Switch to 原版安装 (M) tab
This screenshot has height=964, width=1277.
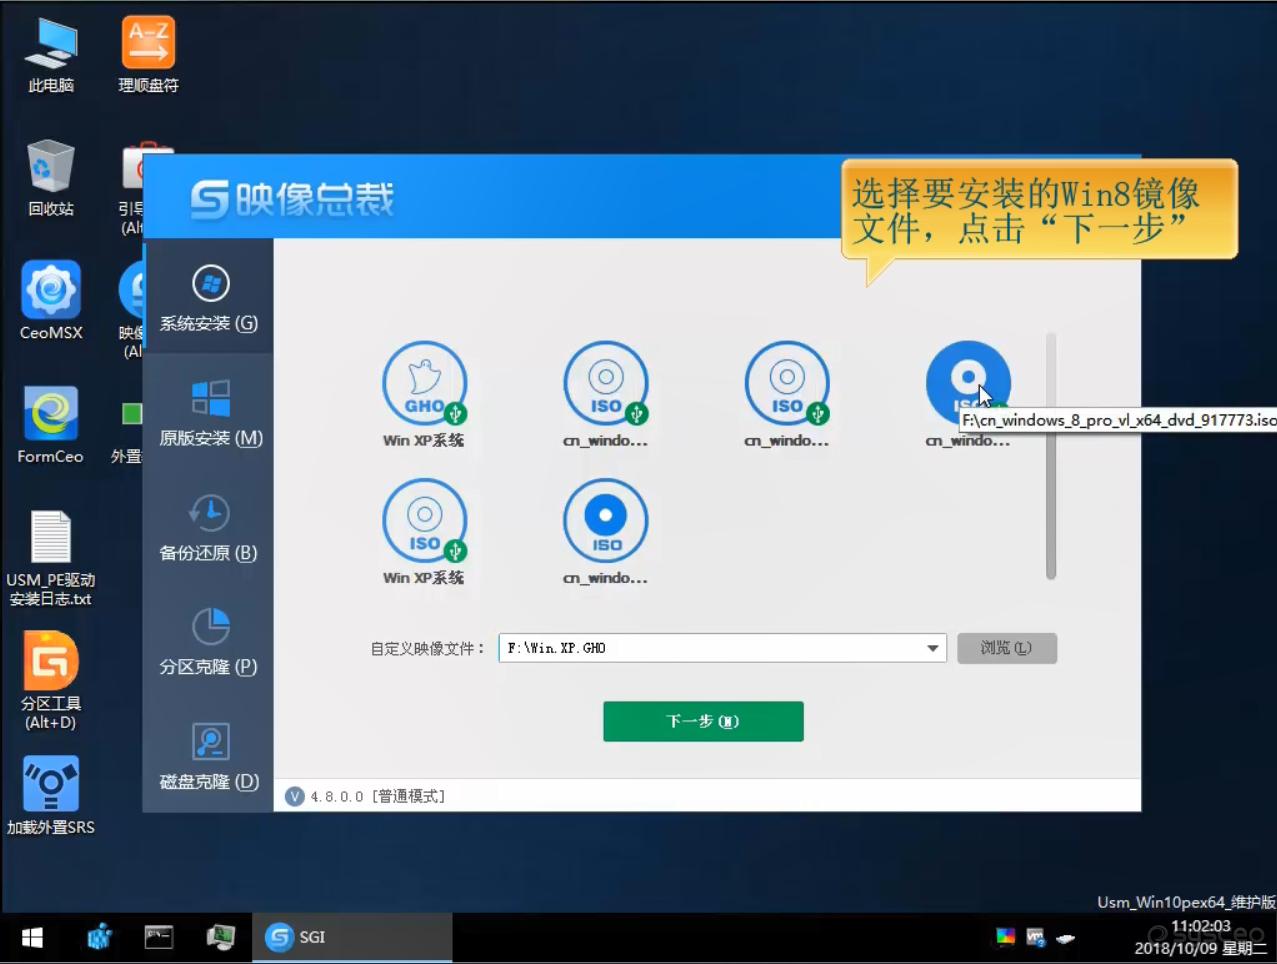[x=210, y=412]
